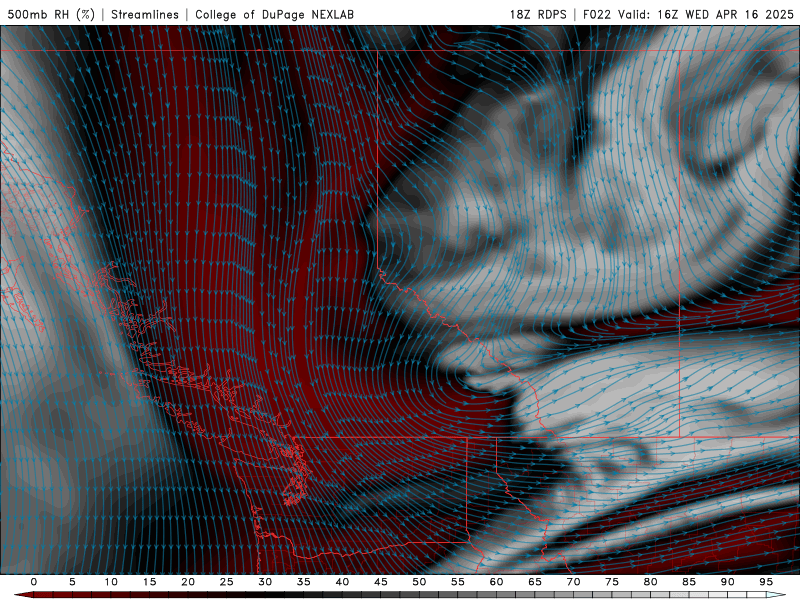Click the 'College of DuPage NEXLAB' text
Screen dimensions: 800x600
coord(274,14)
